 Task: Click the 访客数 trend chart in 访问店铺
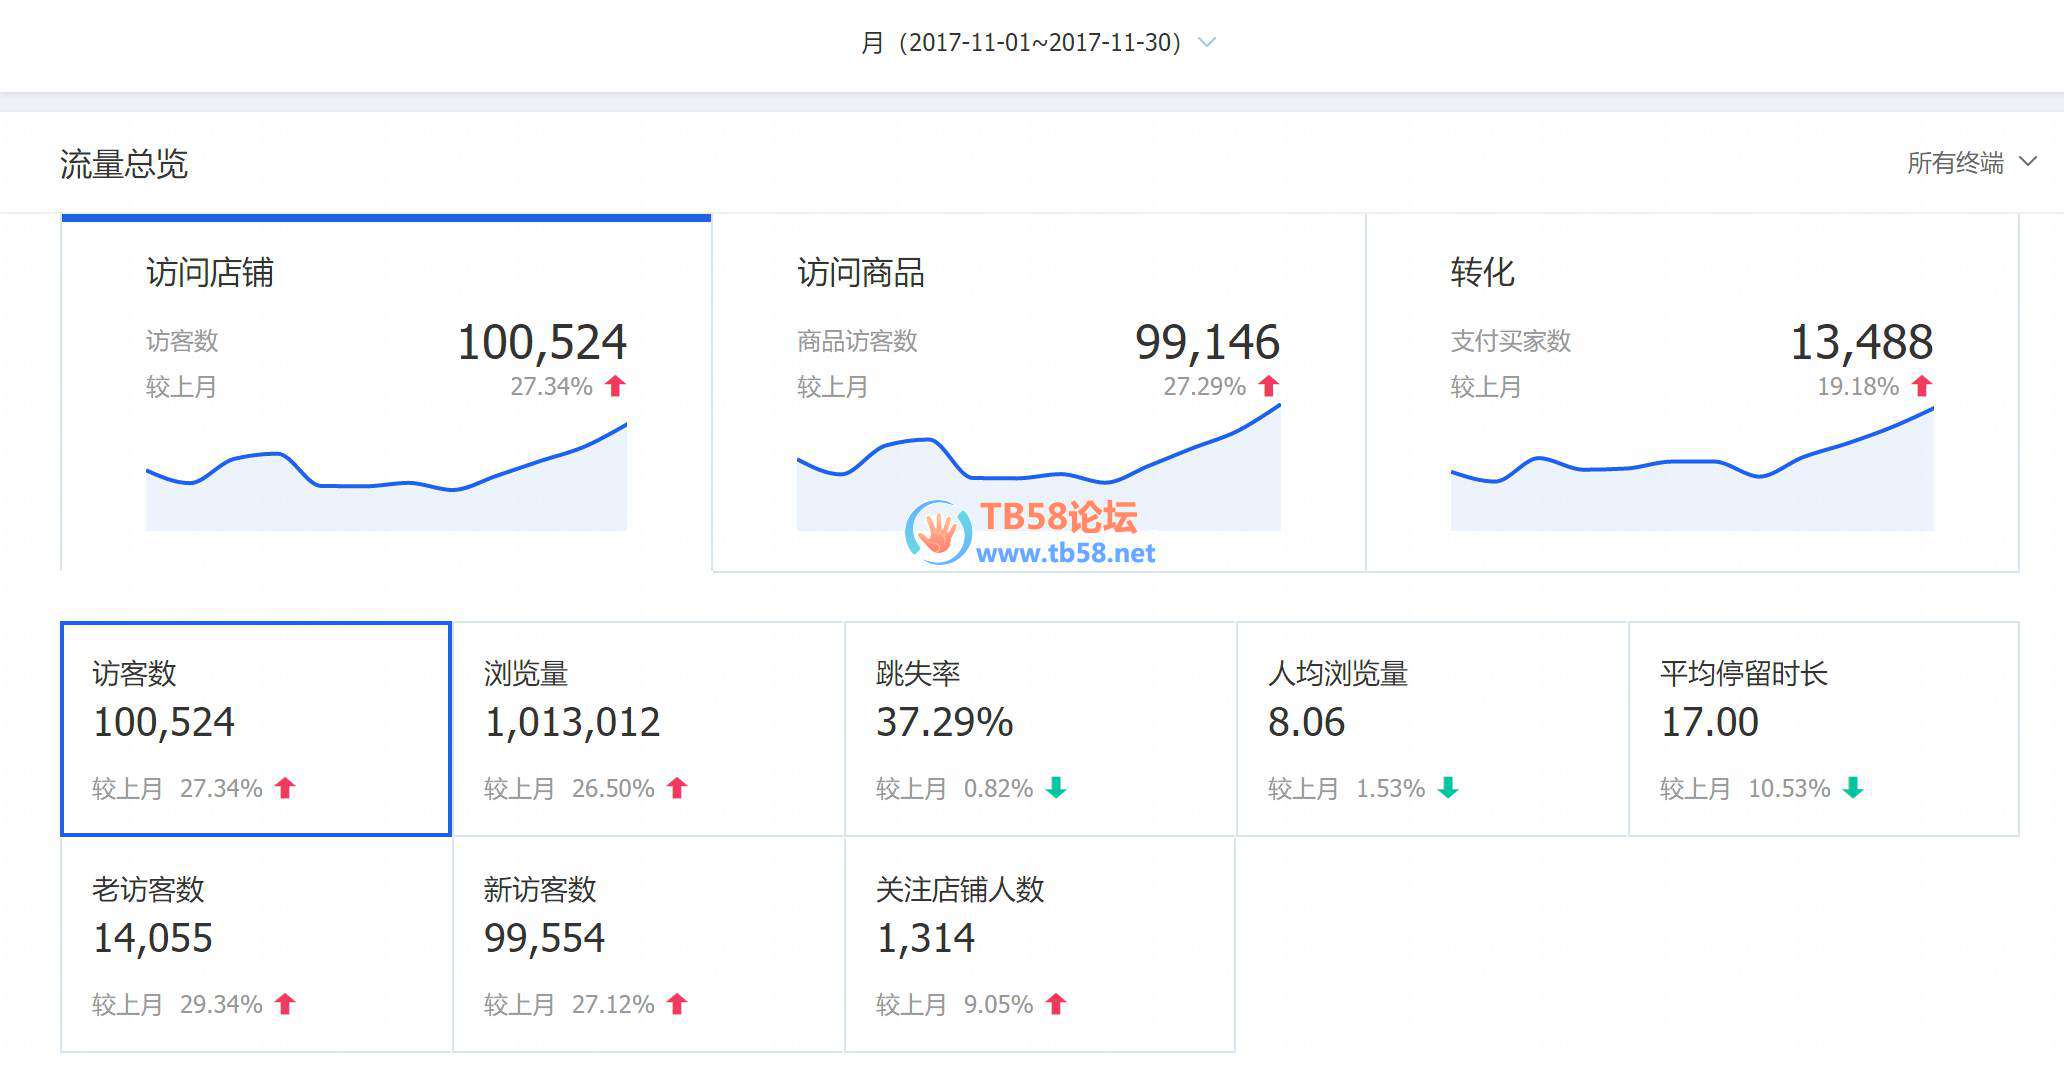tap(386, 485)
